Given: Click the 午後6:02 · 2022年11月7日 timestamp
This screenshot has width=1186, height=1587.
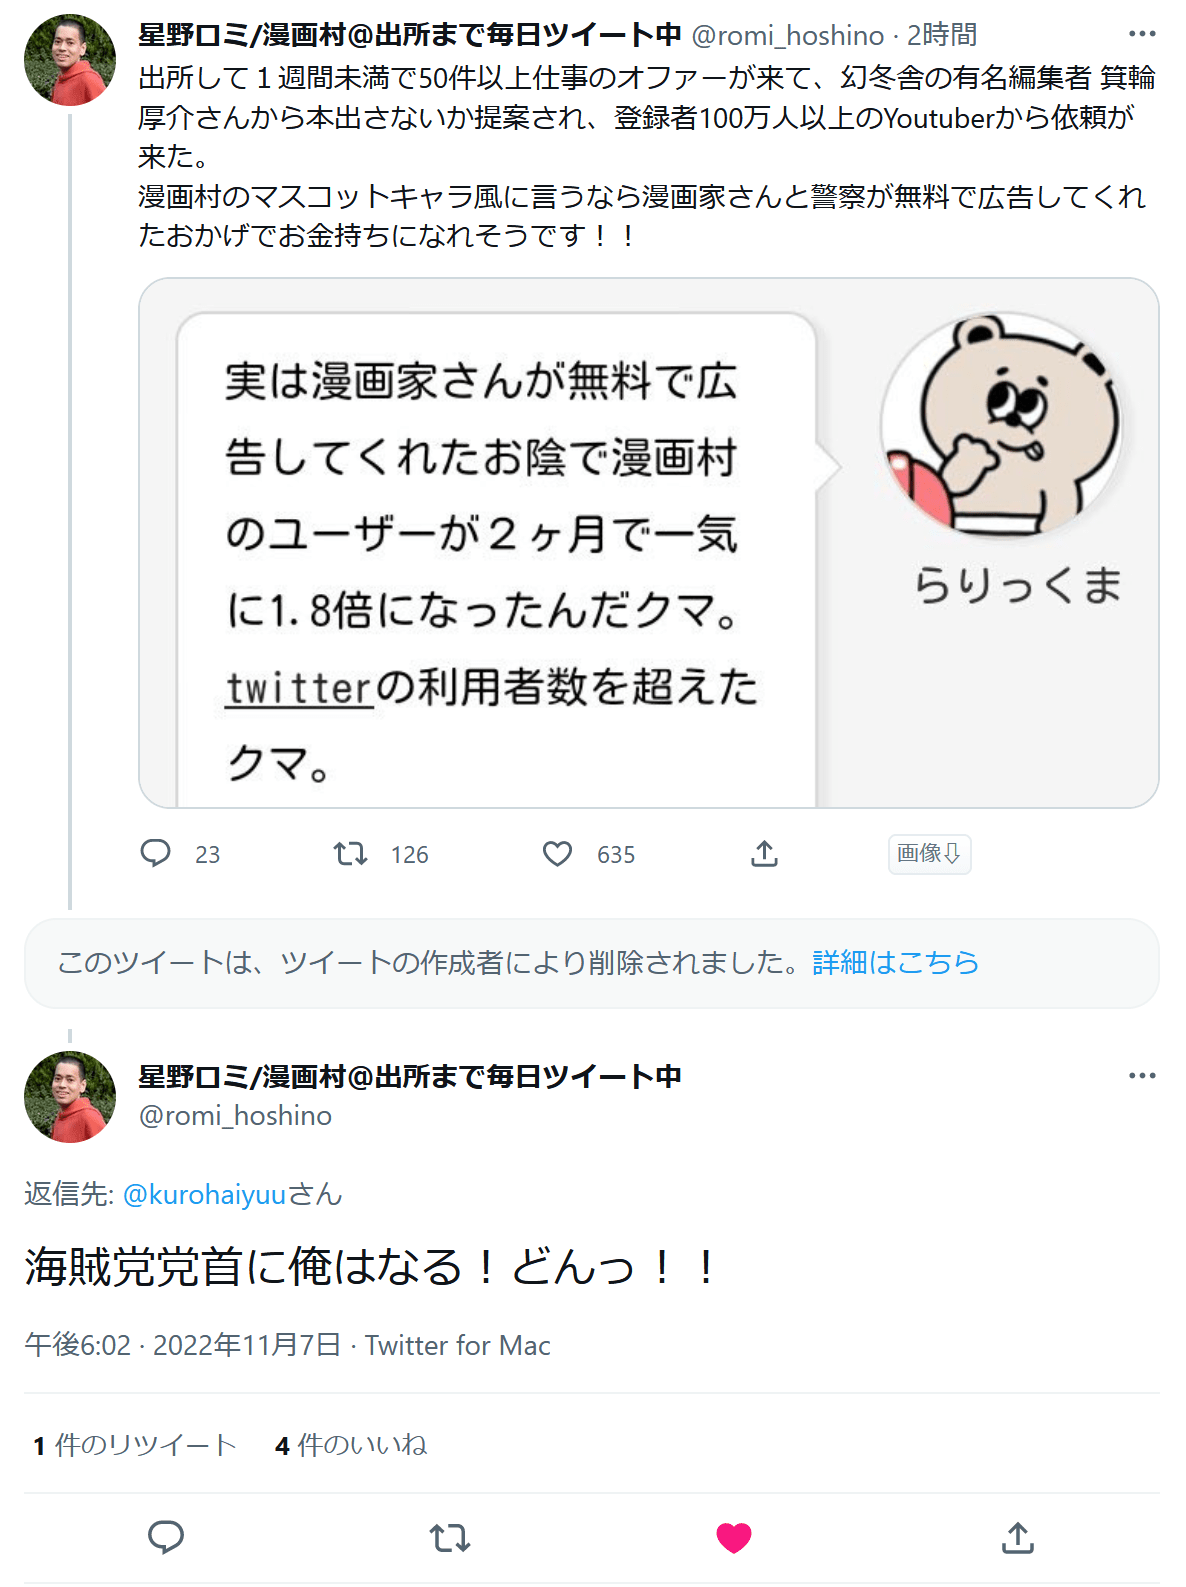Looking at the screenshot, I should [x=183, y=1346].
